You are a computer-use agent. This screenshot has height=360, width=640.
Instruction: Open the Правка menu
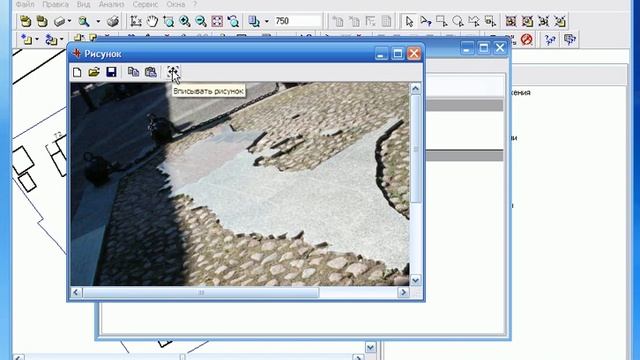pos(56,4)
